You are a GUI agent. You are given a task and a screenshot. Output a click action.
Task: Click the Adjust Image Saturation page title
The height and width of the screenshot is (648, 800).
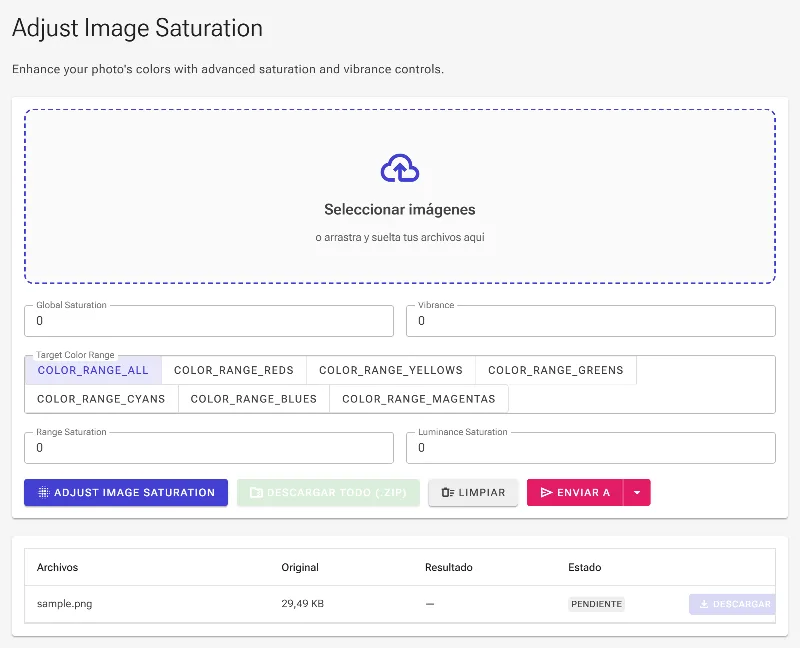(x=137, y=28)
